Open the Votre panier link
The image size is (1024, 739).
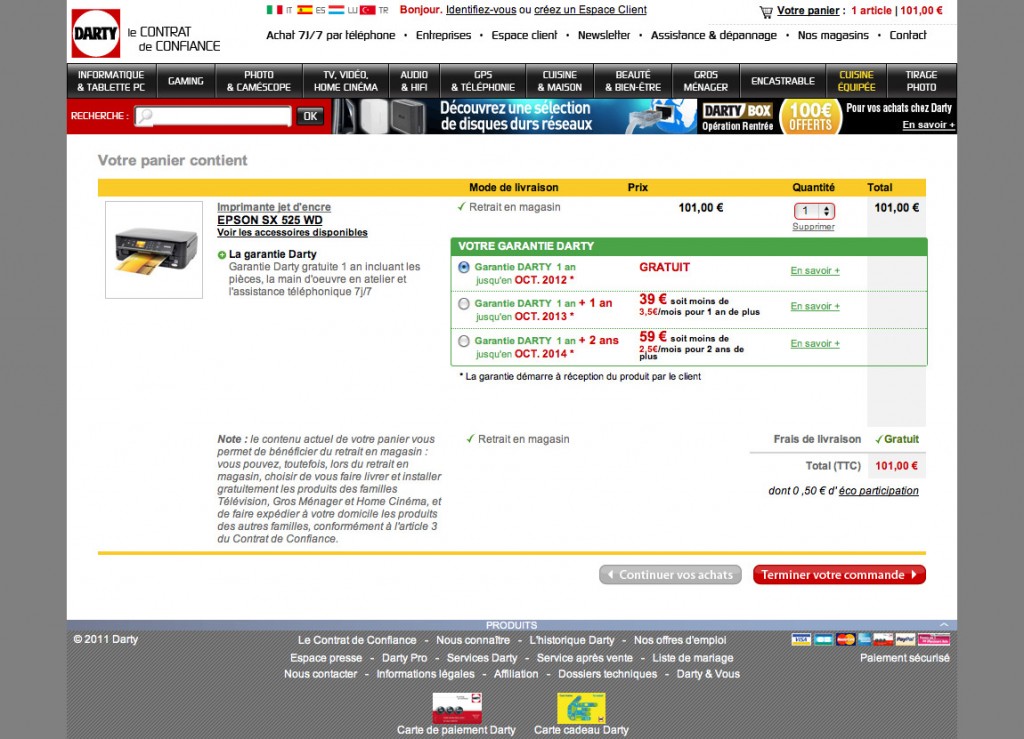point(808,10)
